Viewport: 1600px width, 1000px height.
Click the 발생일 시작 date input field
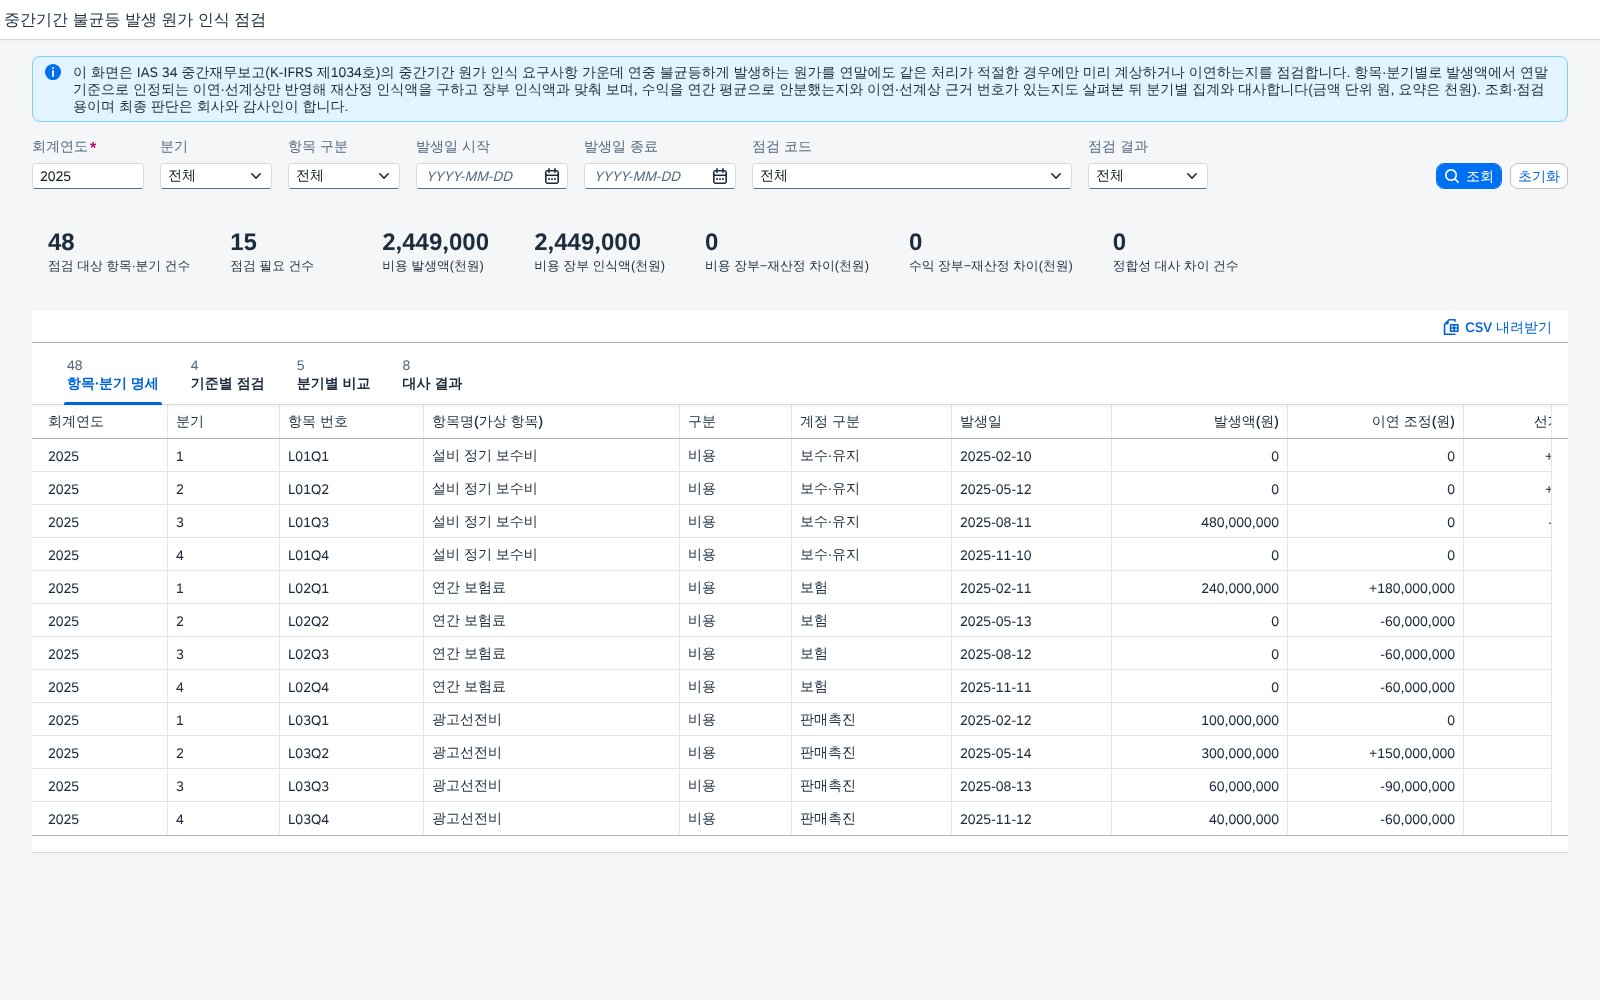pos(480,176)
